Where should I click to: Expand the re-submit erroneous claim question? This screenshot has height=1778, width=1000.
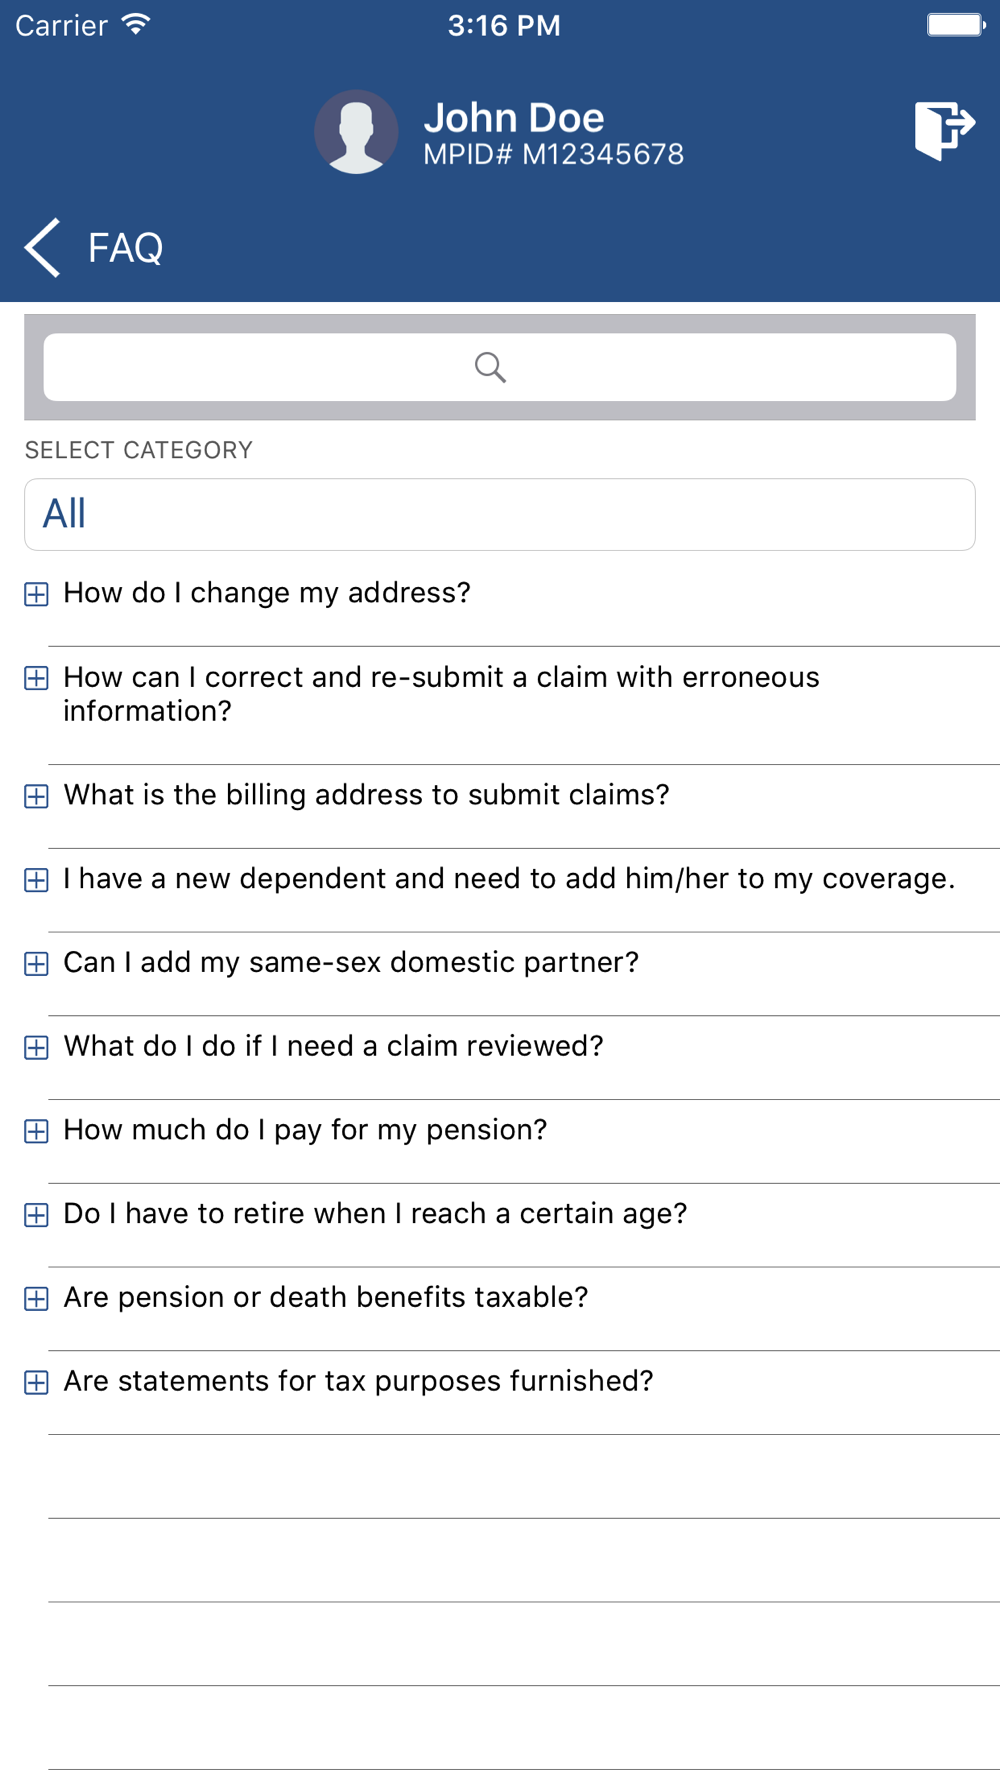(x=36, y=678)
